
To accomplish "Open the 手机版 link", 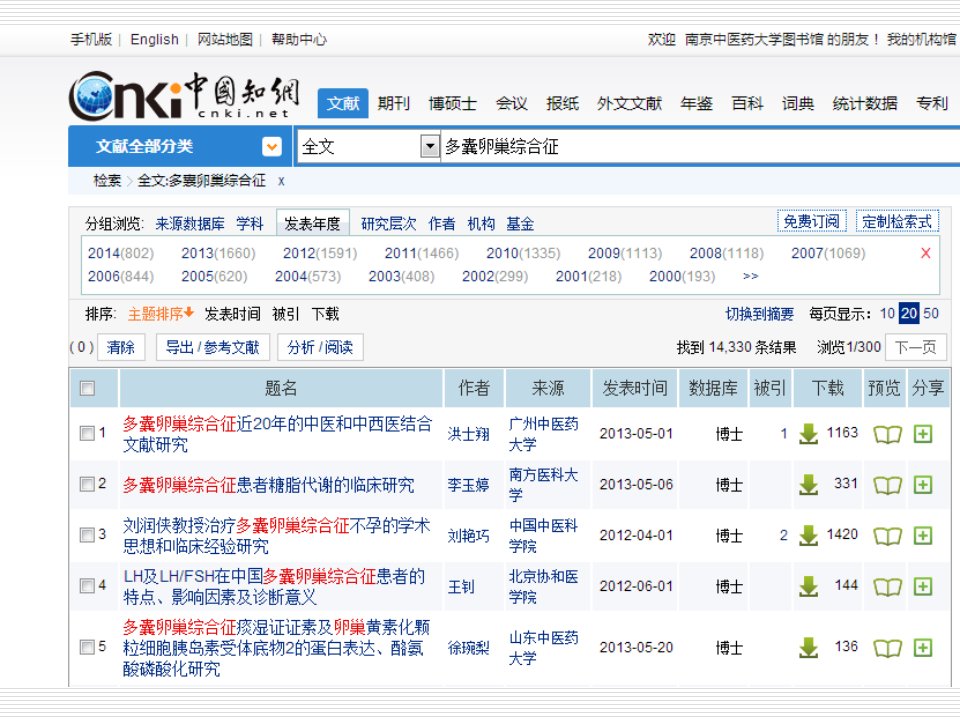I will (91, 39).
